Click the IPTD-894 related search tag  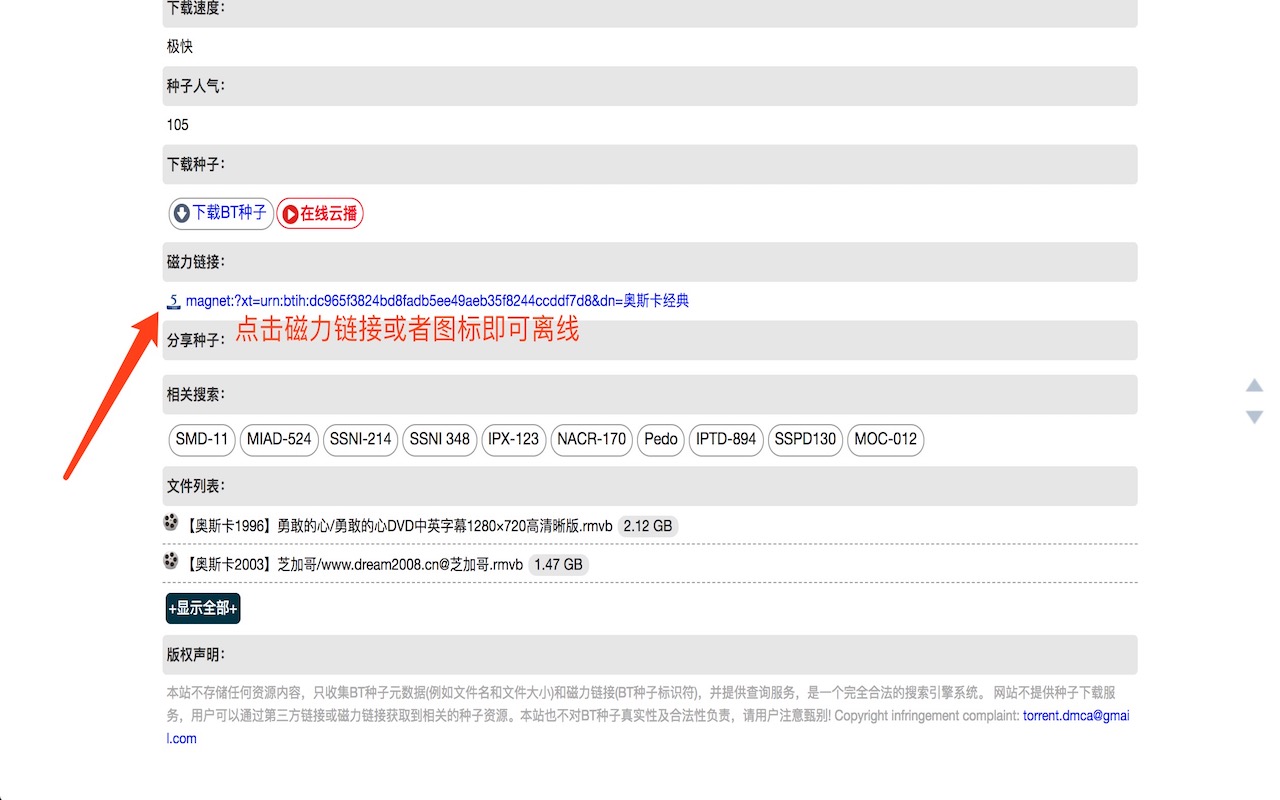[x=726, y=440]
